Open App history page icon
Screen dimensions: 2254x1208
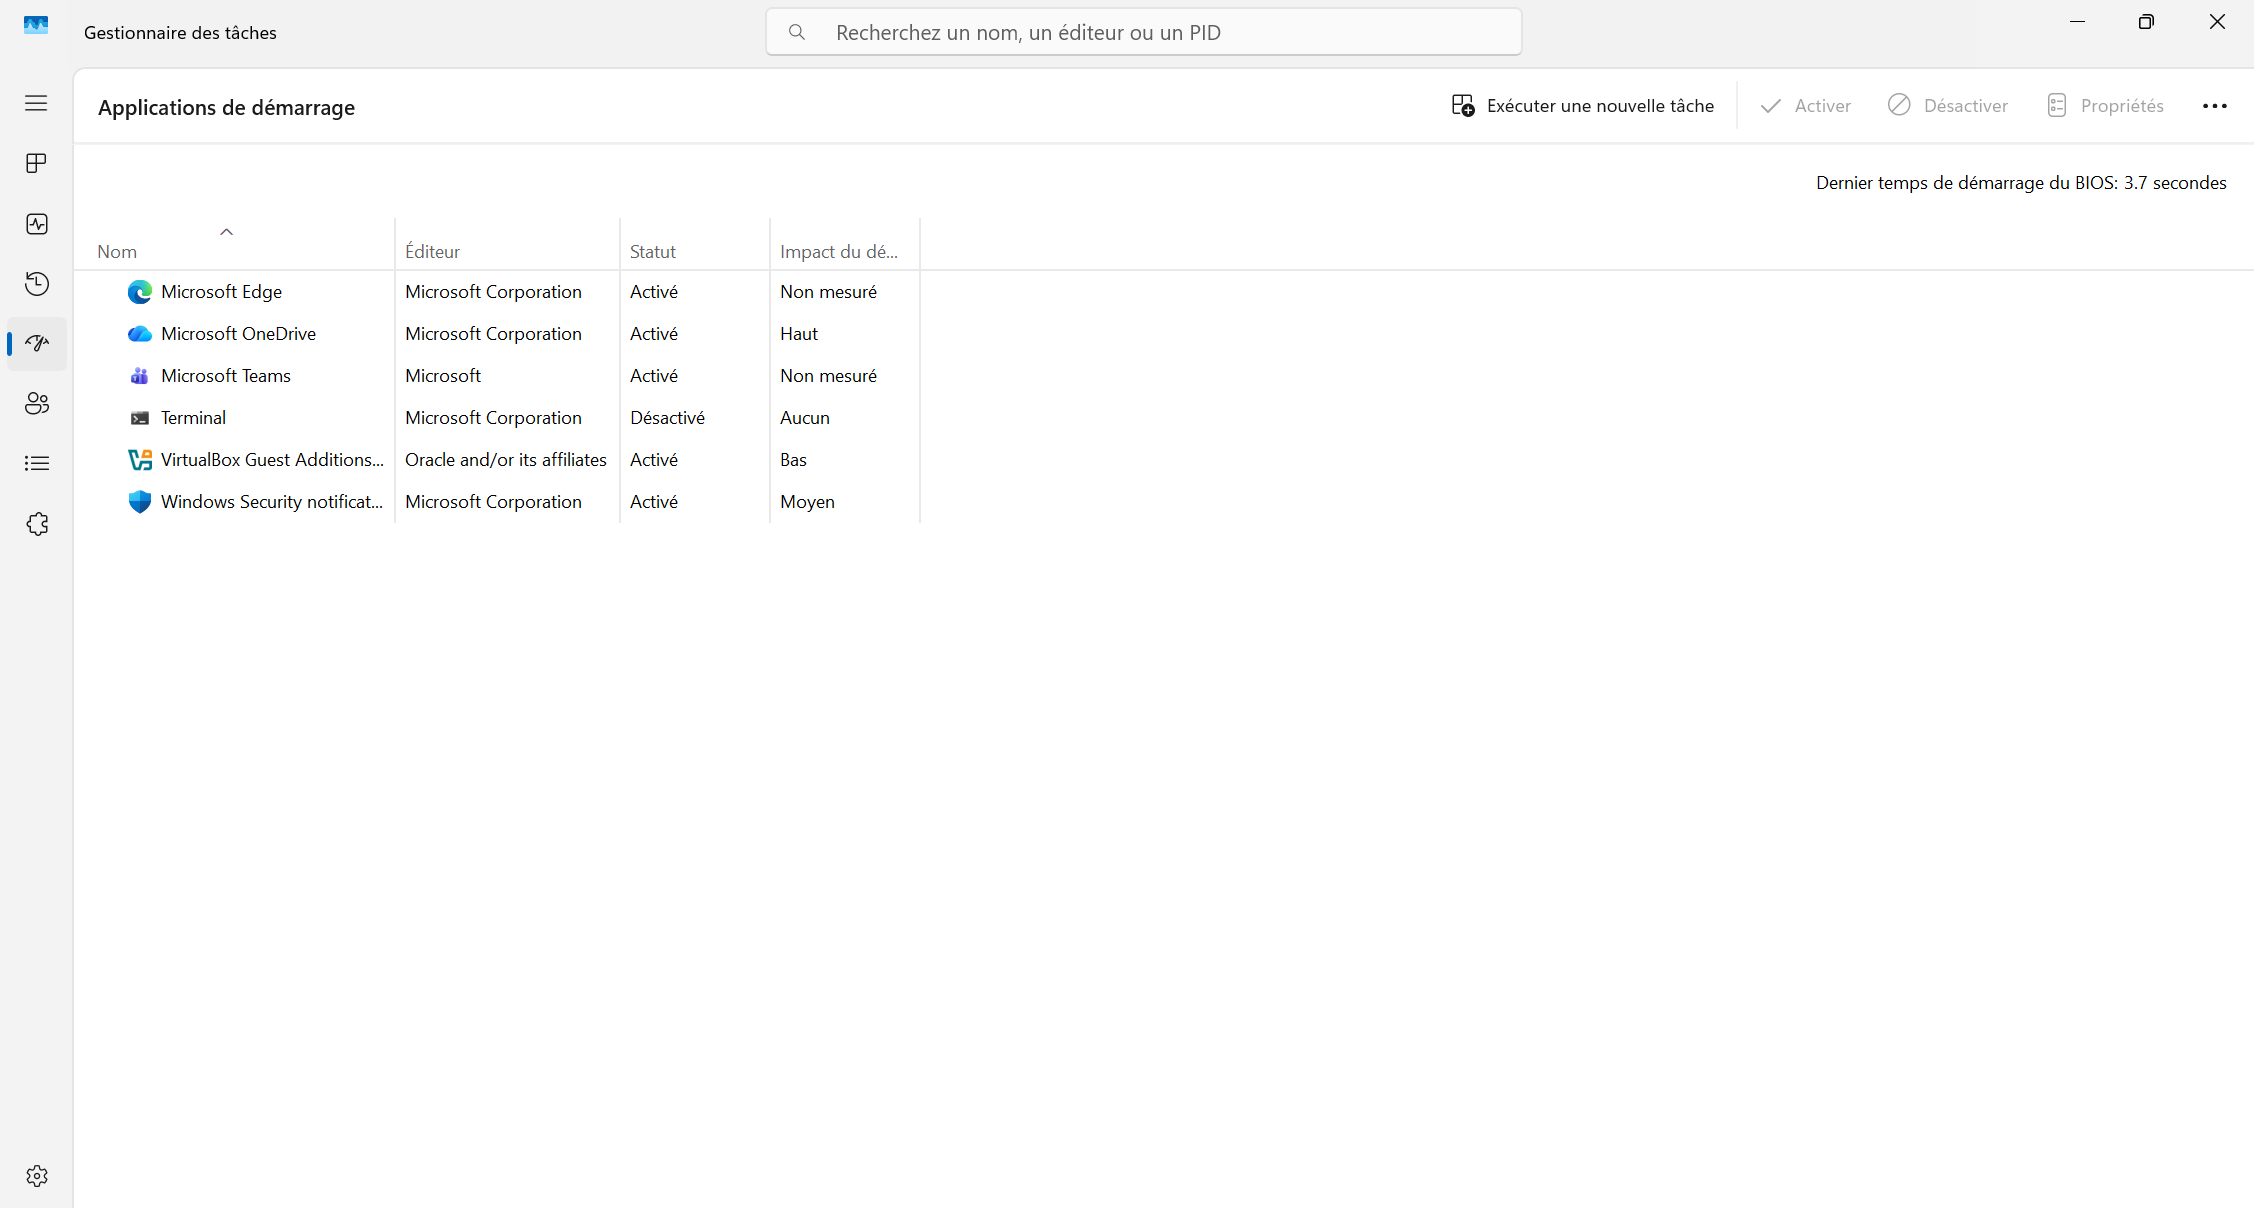tap(36, 284)
